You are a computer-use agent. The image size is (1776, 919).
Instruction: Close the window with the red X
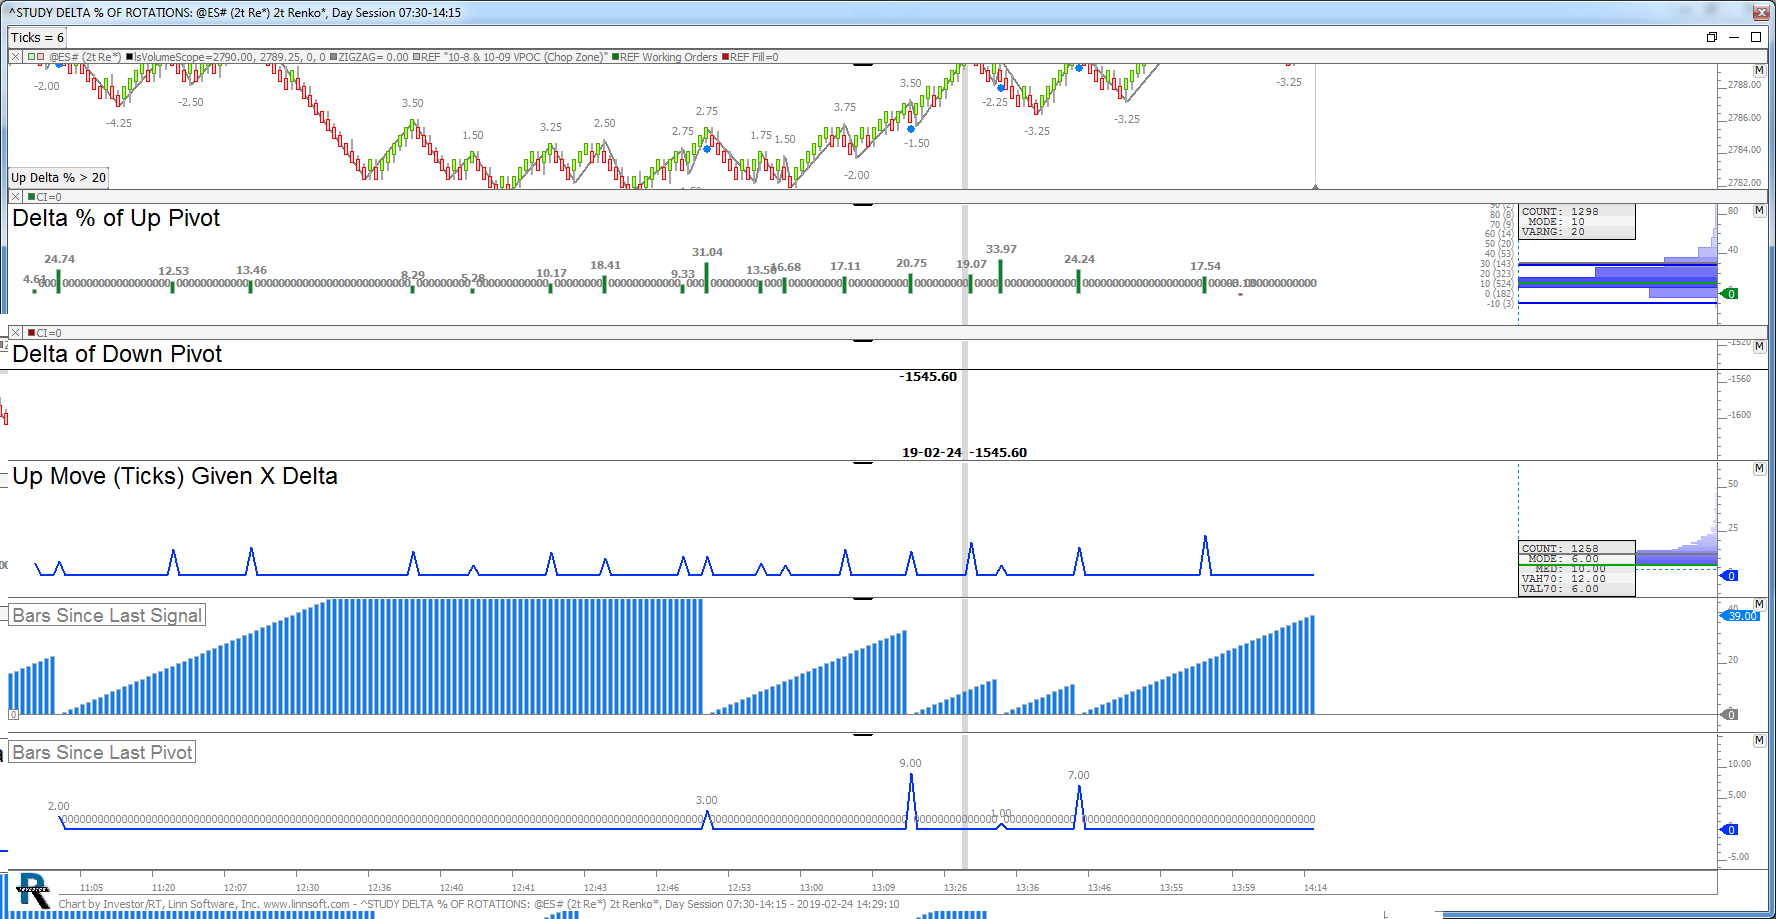coord(1761,12)
